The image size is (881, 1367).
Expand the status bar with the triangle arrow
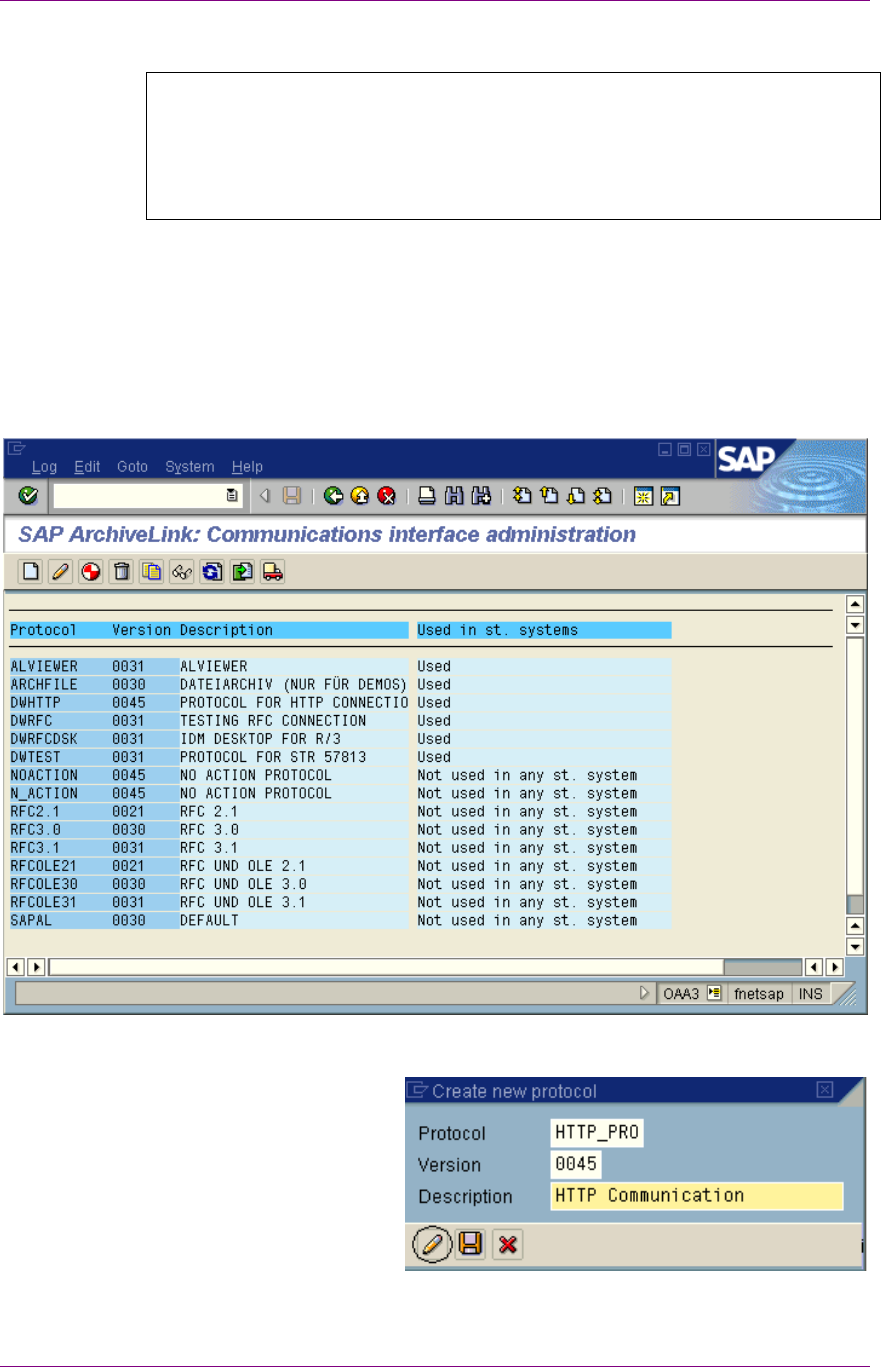(645, 994)
